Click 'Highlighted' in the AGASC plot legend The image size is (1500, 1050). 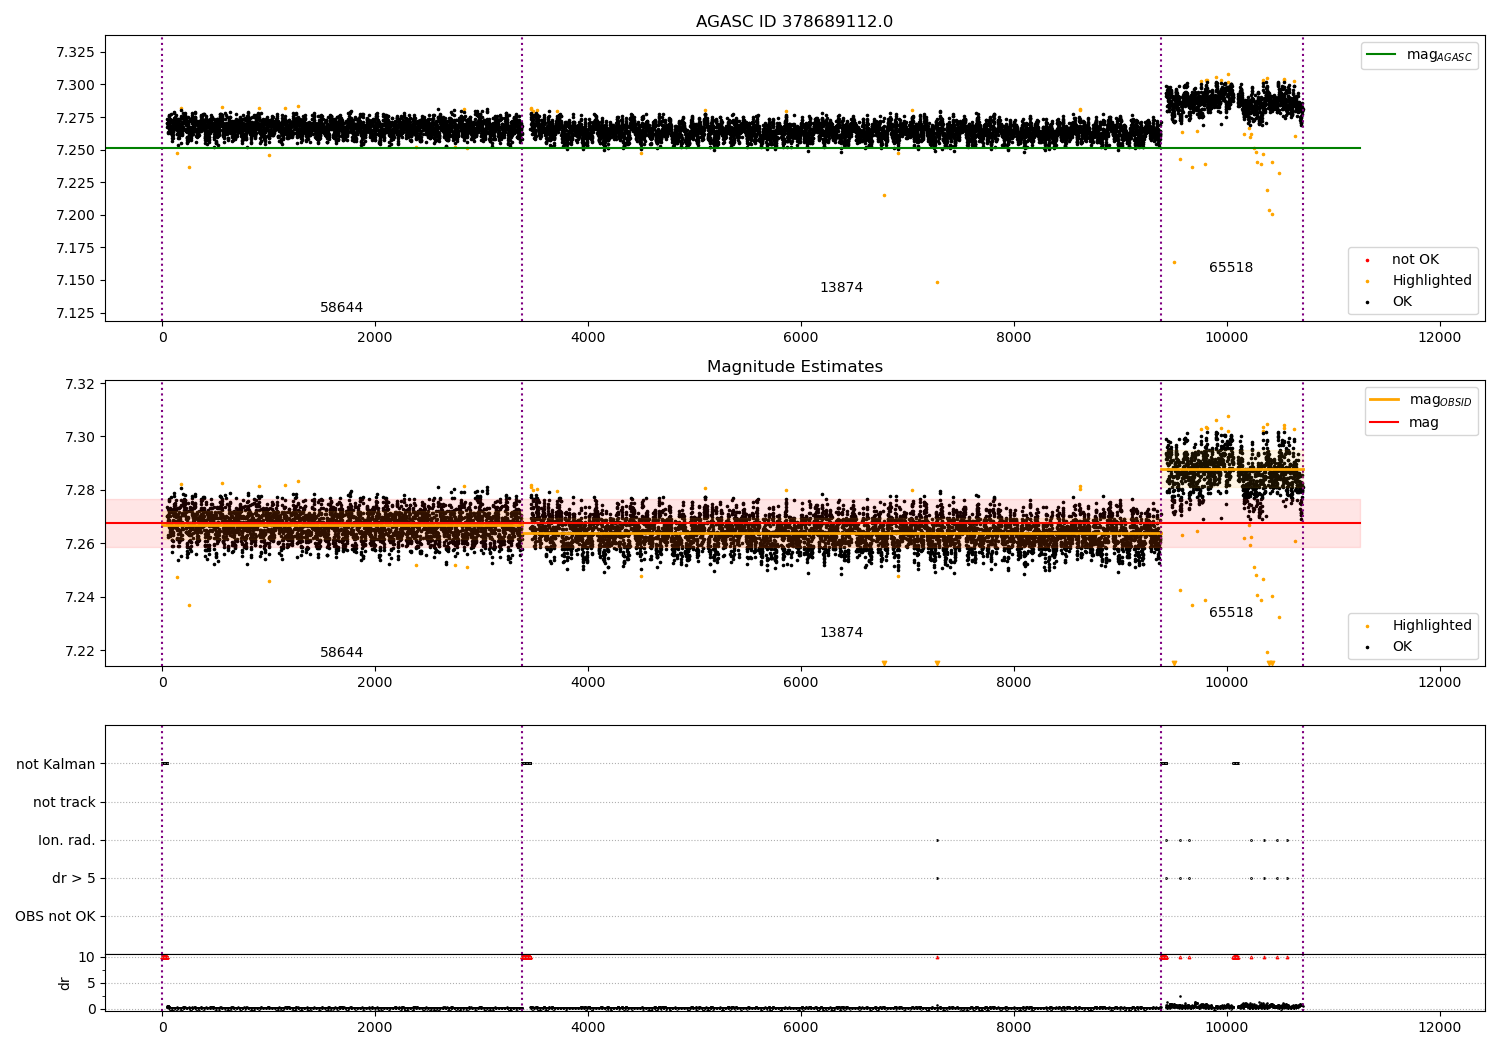pyautogui.click(x=1419, y=281)
